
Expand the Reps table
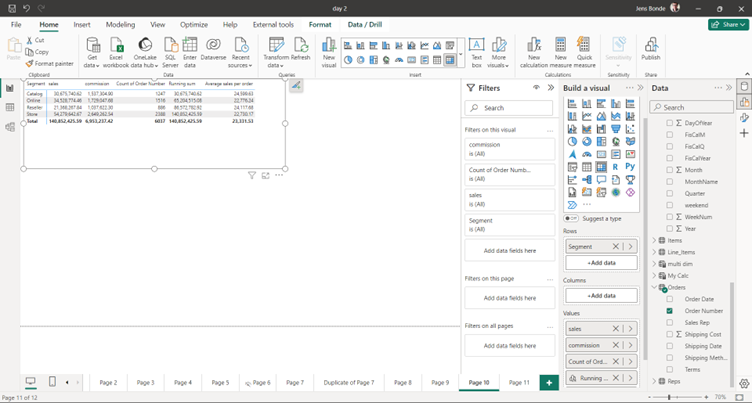[655, 381]
